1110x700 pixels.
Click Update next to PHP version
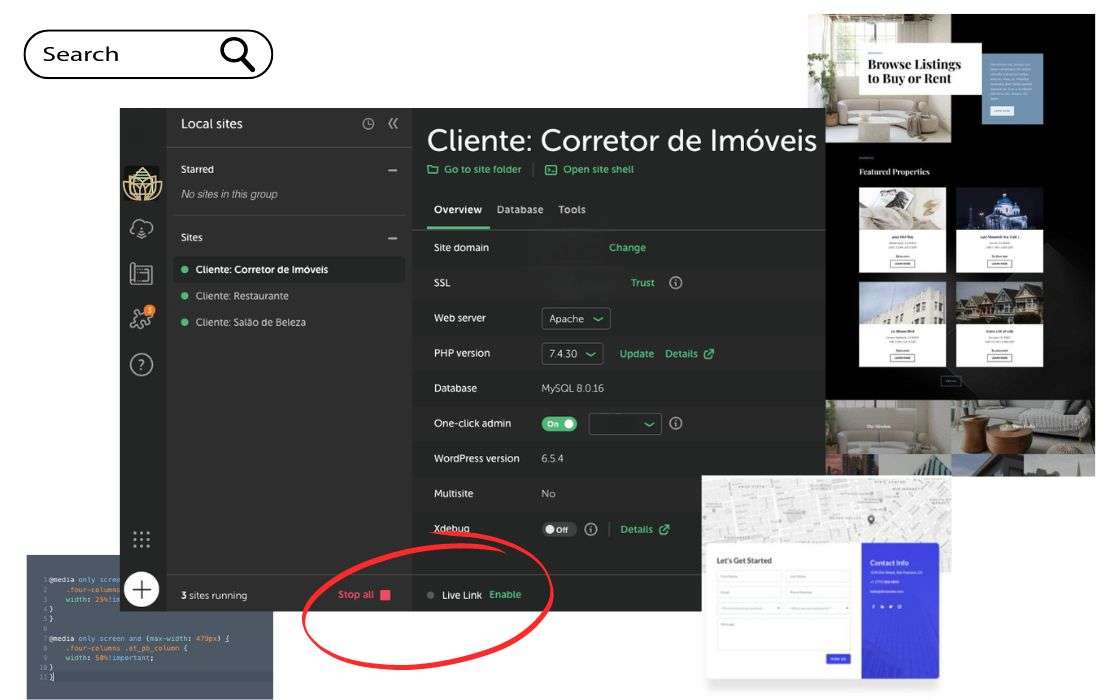coord(636,354)
